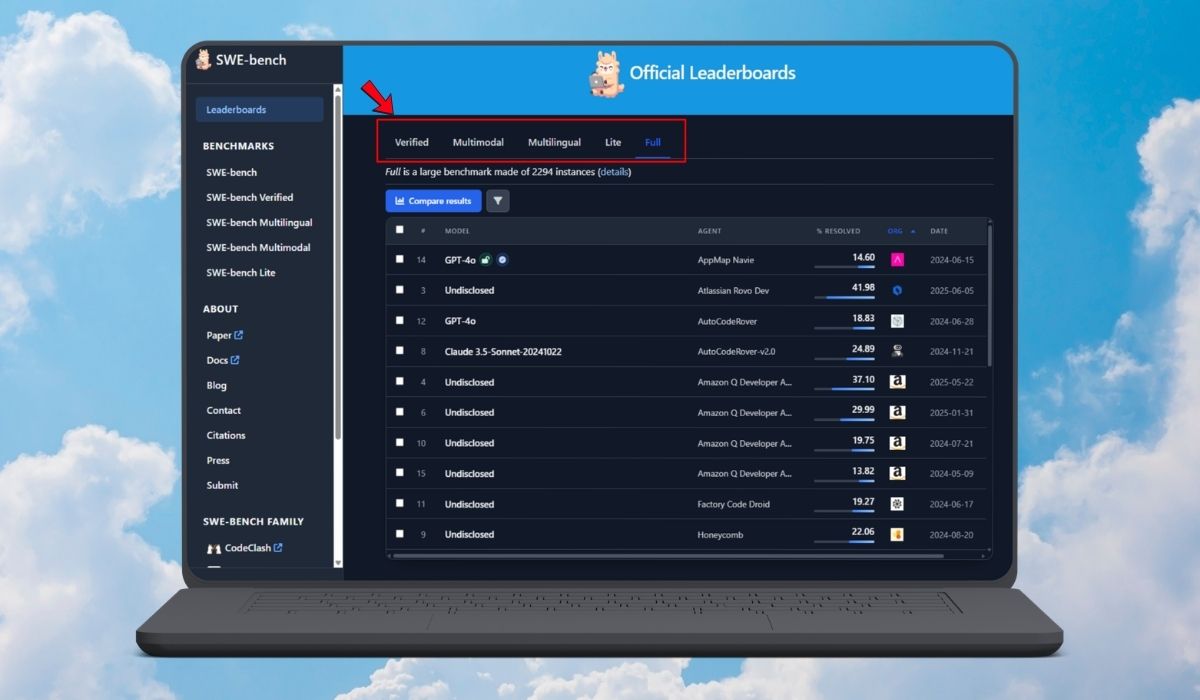Click the external-link icon next to Docs
Image resolution: width=1200 pixels, height=700 pixels.
[x=235, y=360]
